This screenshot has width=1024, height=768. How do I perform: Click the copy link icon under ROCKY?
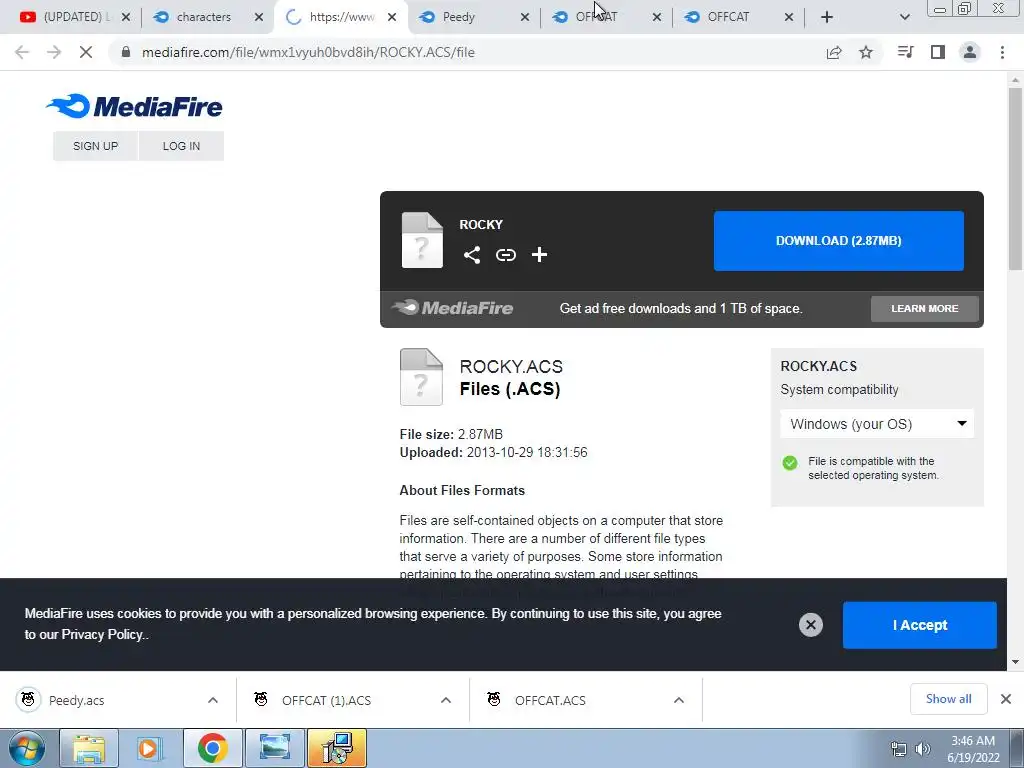(x=505, y=255)
